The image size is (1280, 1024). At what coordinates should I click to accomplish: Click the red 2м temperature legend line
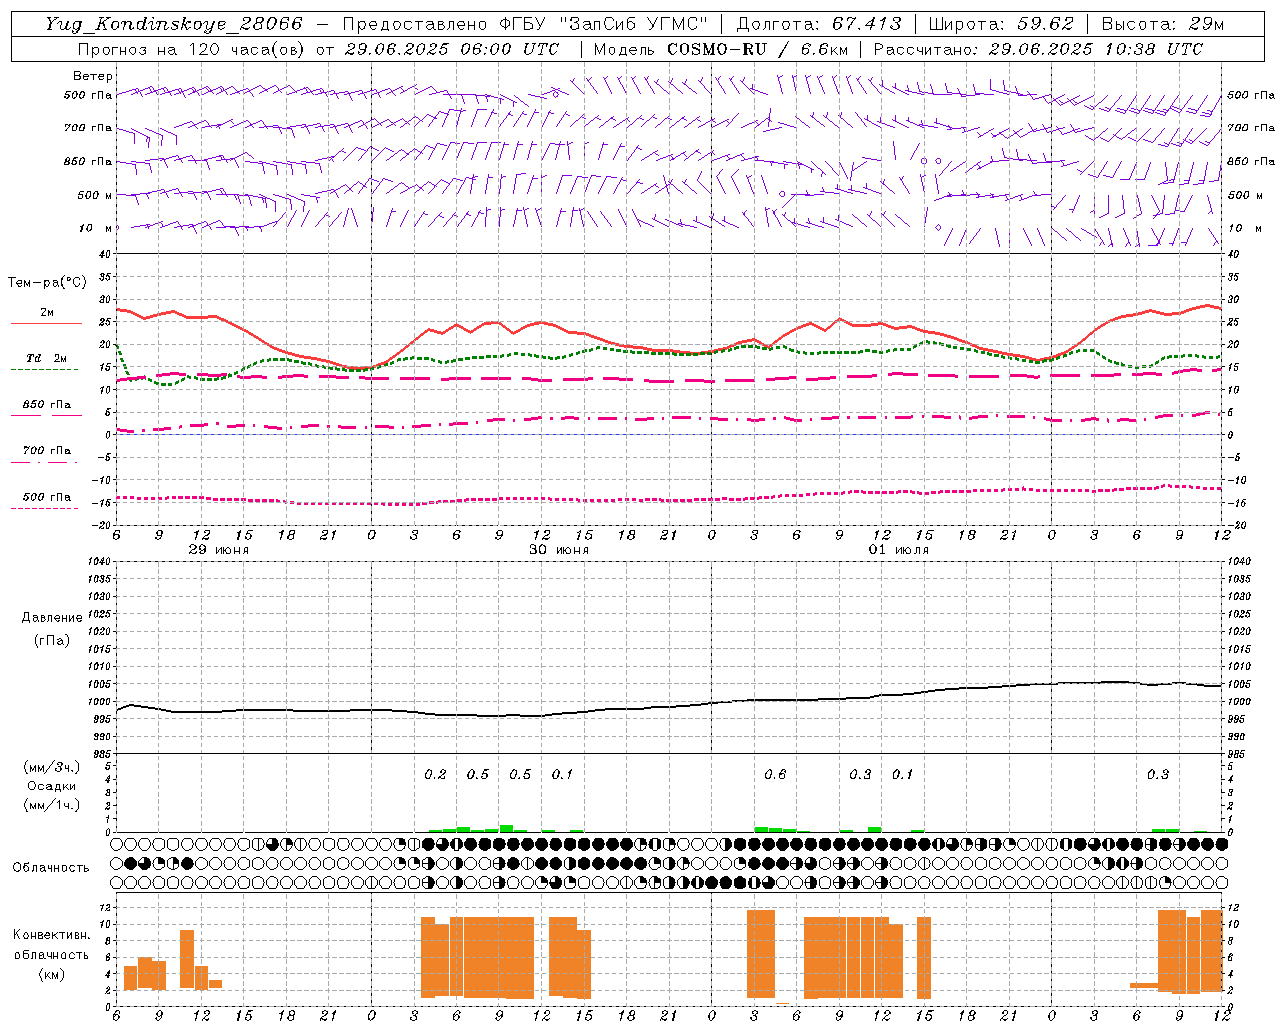46,324
